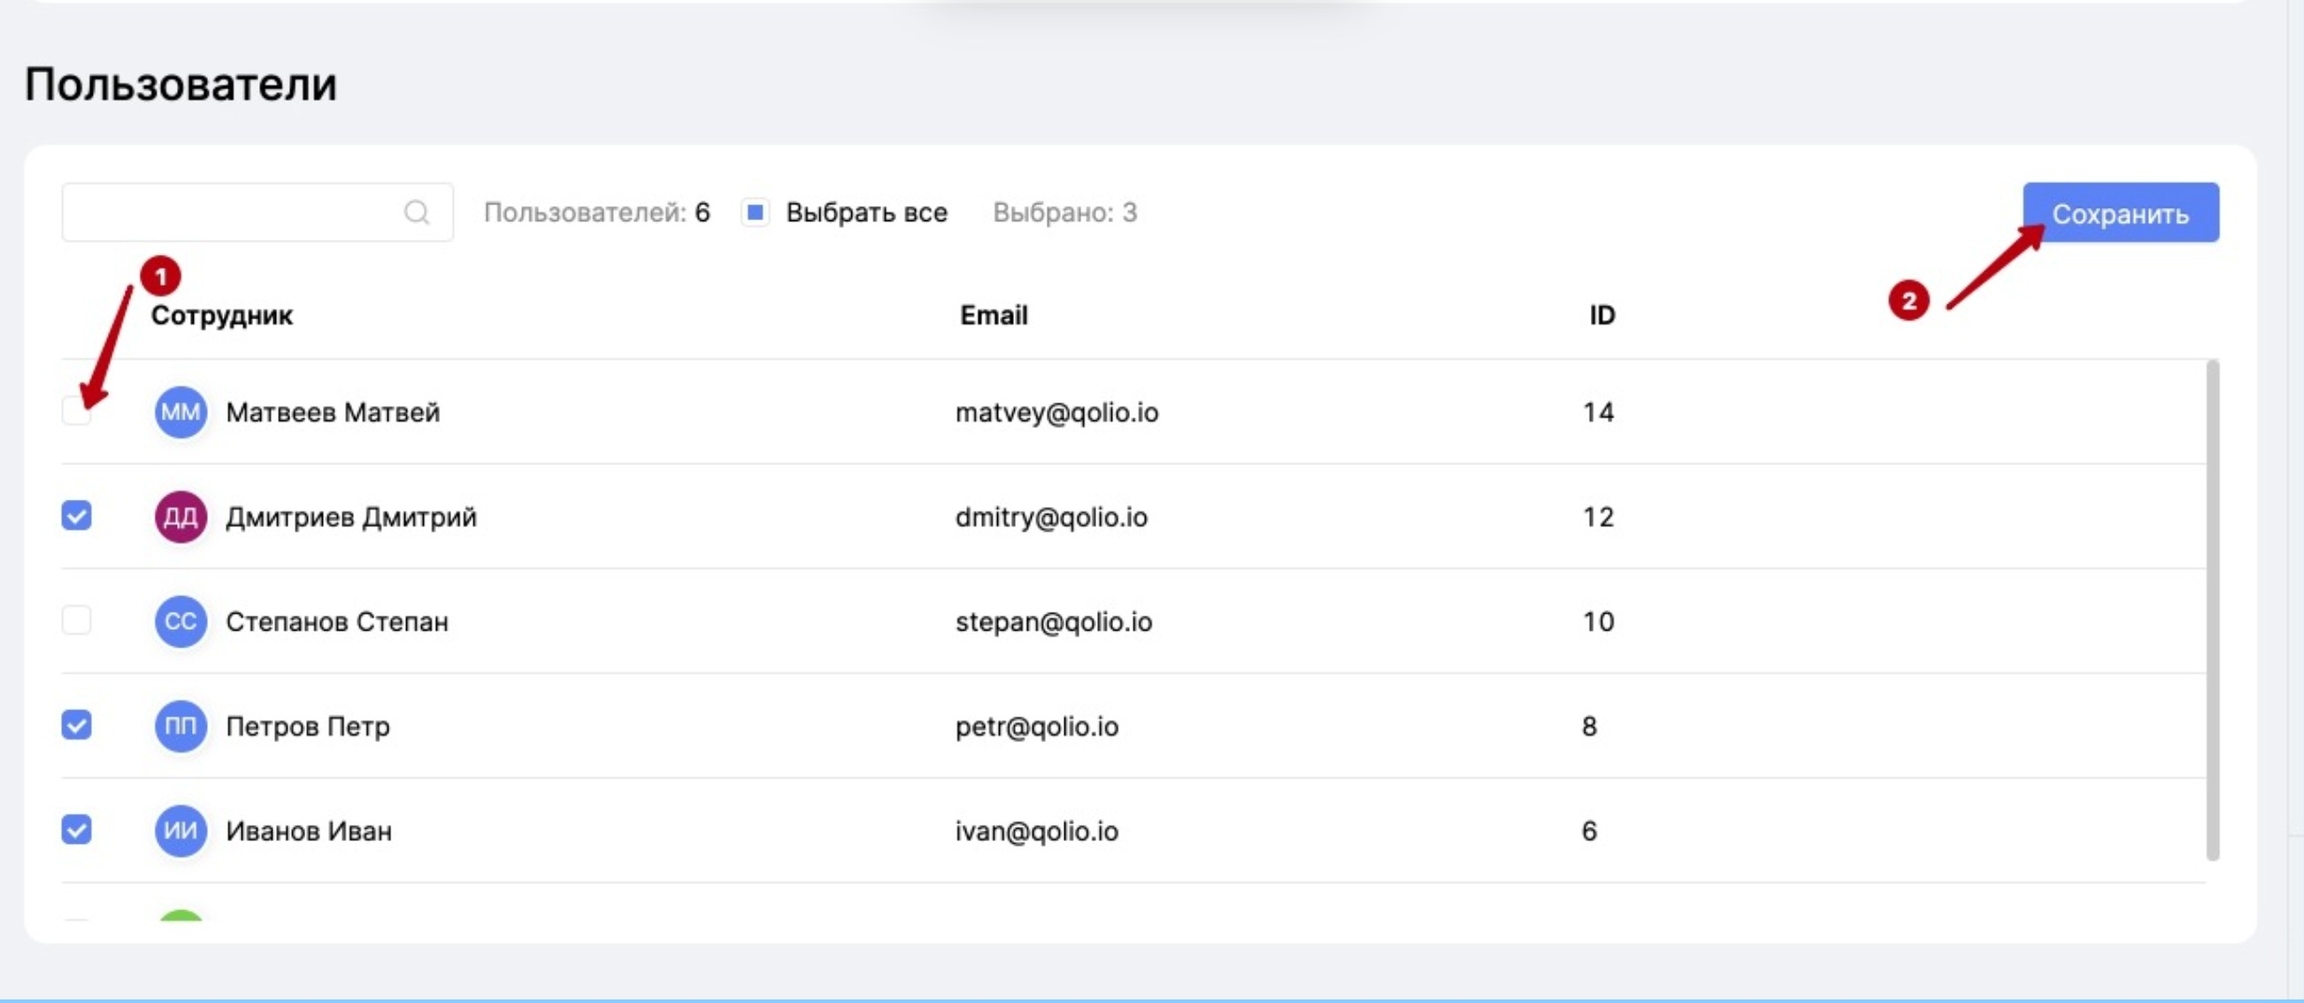Click the Сотрудник column header
This screenshot has width=2304, height=1003.
221,315
